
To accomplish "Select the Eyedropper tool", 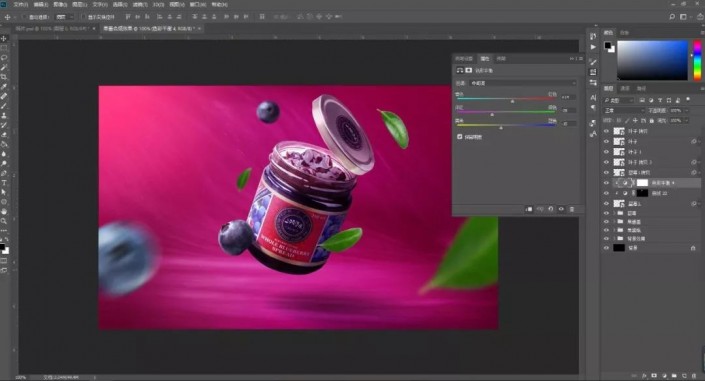I will [x=4, y=86].
